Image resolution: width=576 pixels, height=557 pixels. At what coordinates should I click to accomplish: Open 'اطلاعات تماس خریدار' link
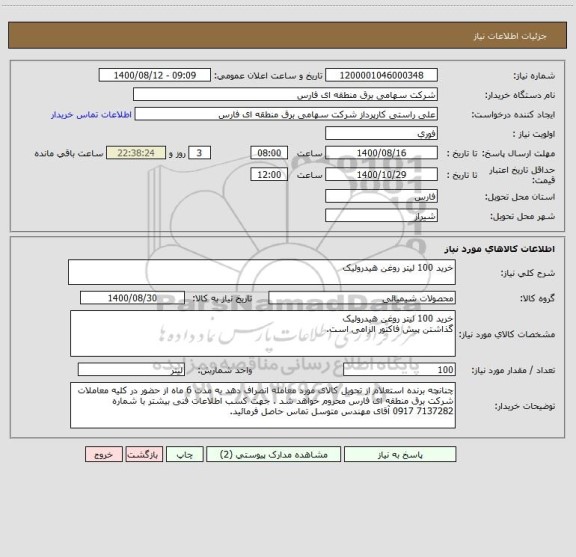91,115
